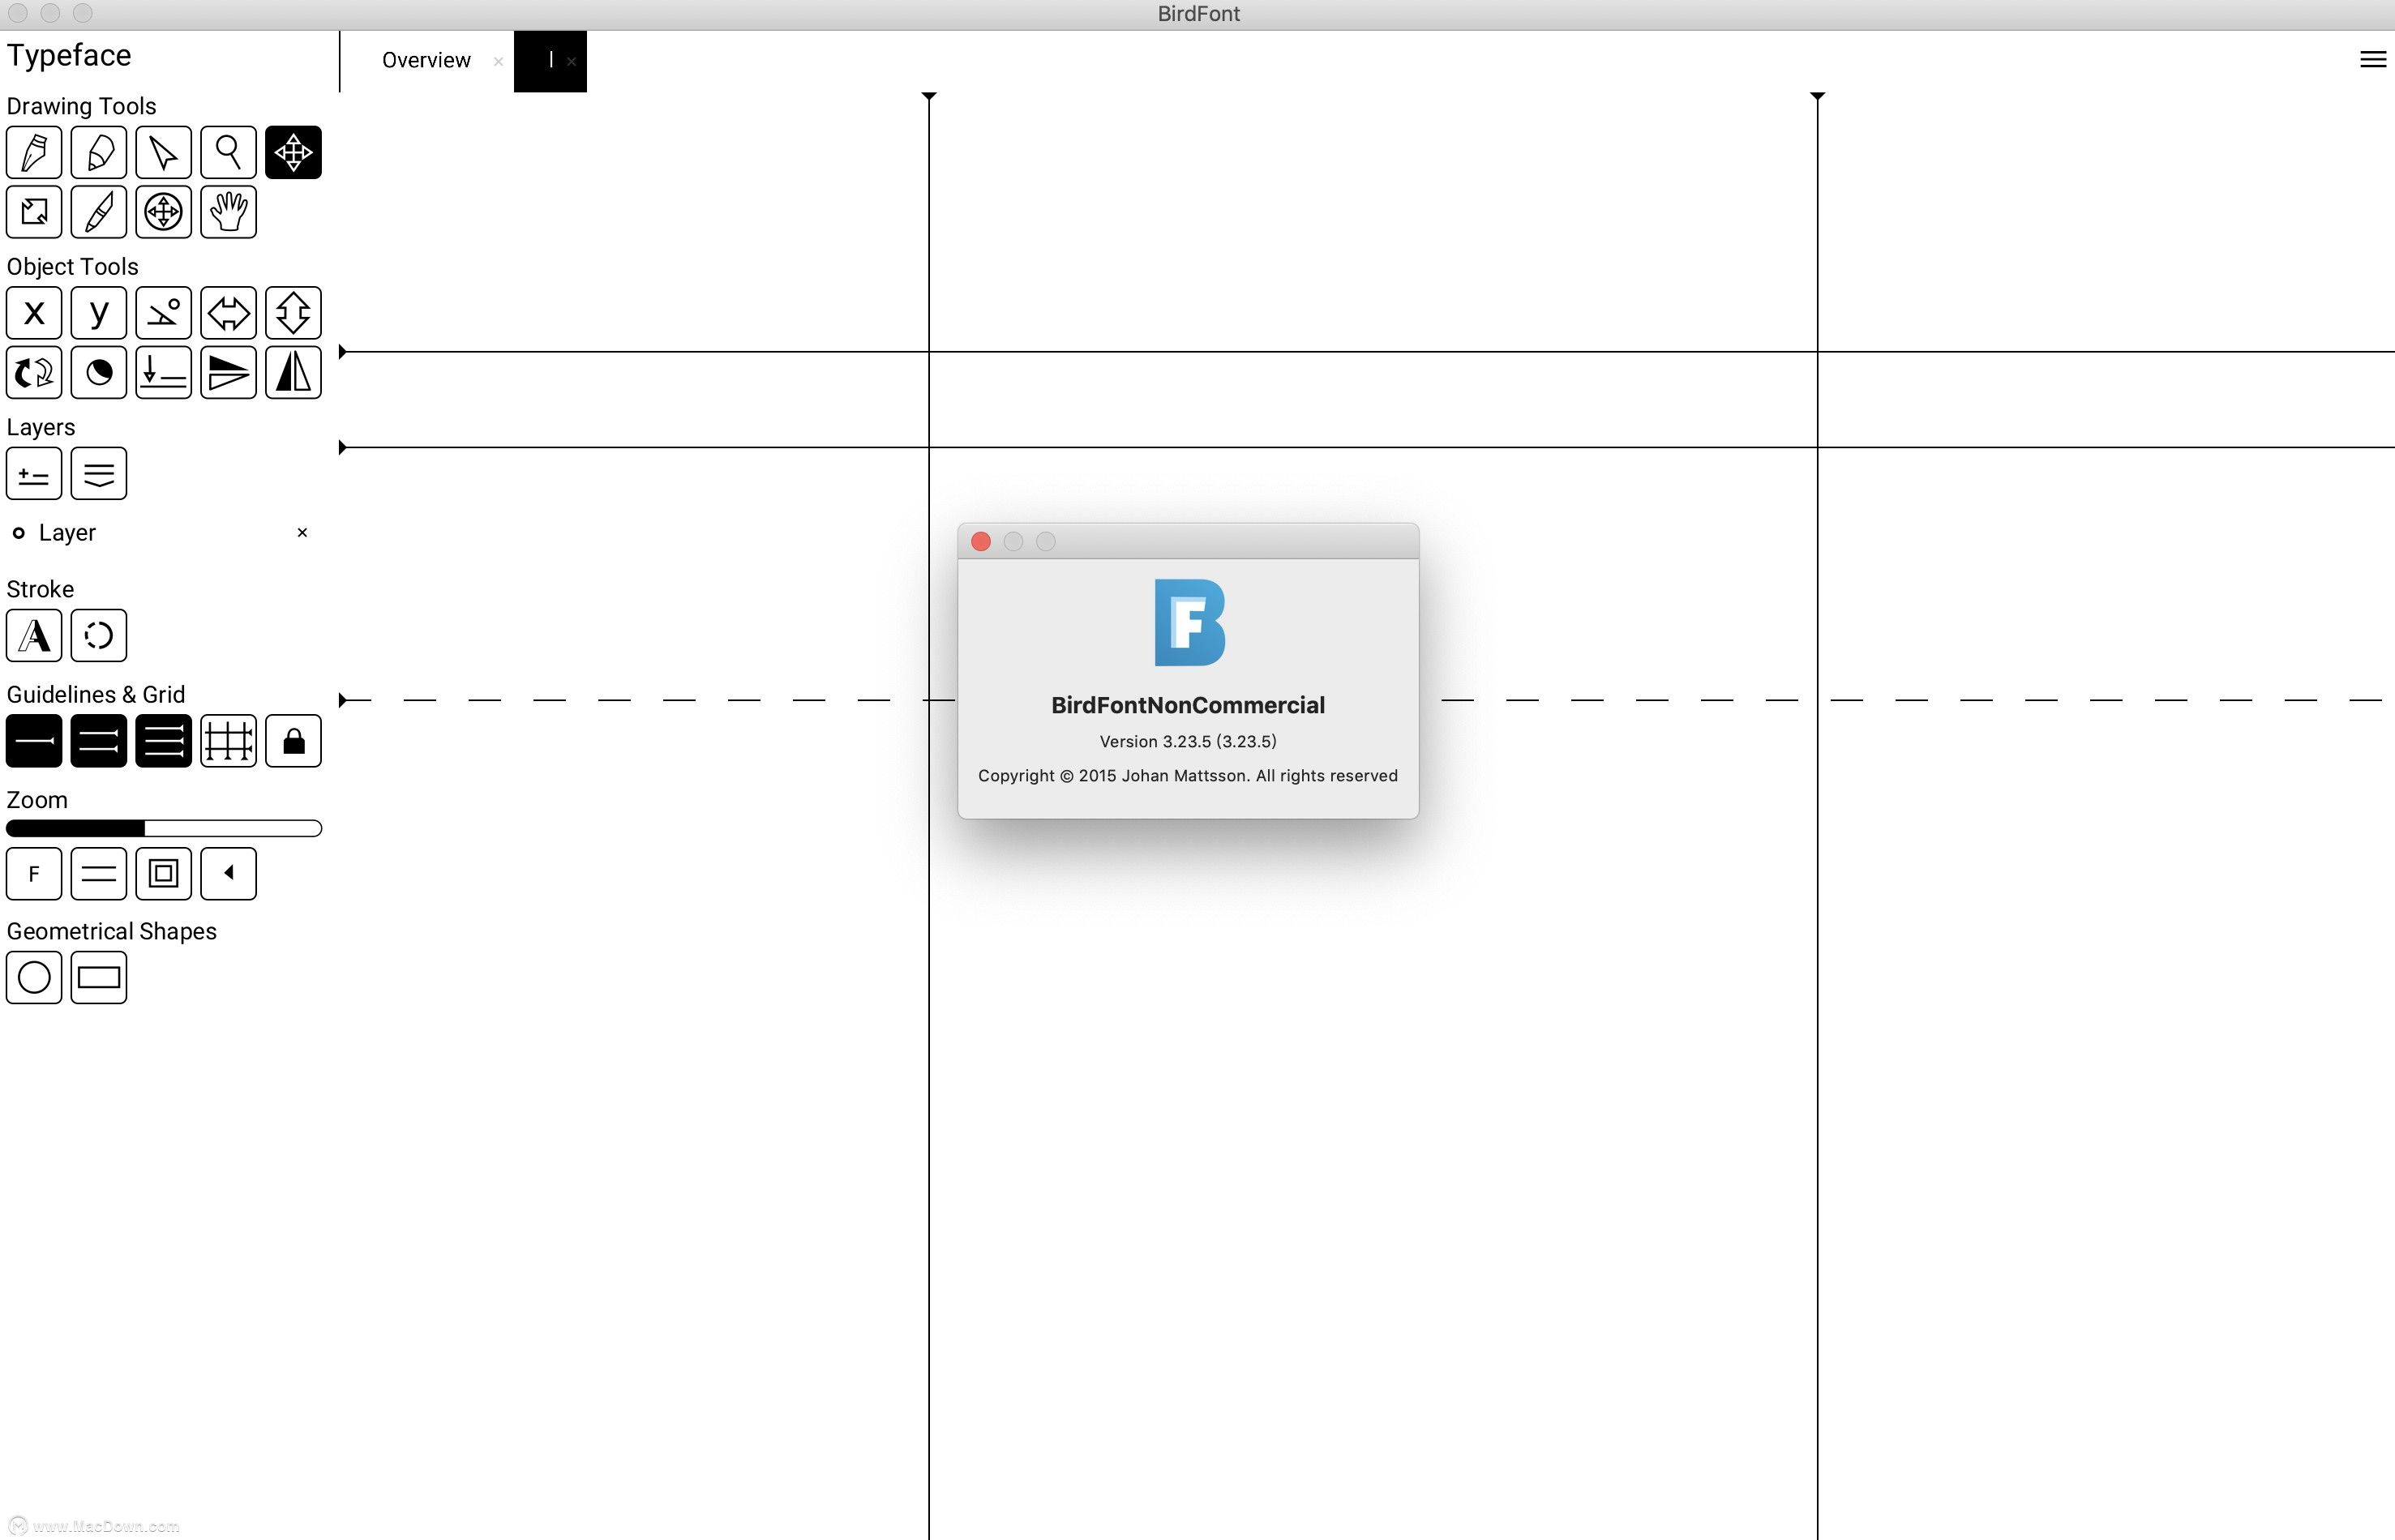Click the 'Copyright © 2015 Johan Mattsson' text
Image resolution: width=2395 pixels, height=1540 pixels.
pos(1113,775)
